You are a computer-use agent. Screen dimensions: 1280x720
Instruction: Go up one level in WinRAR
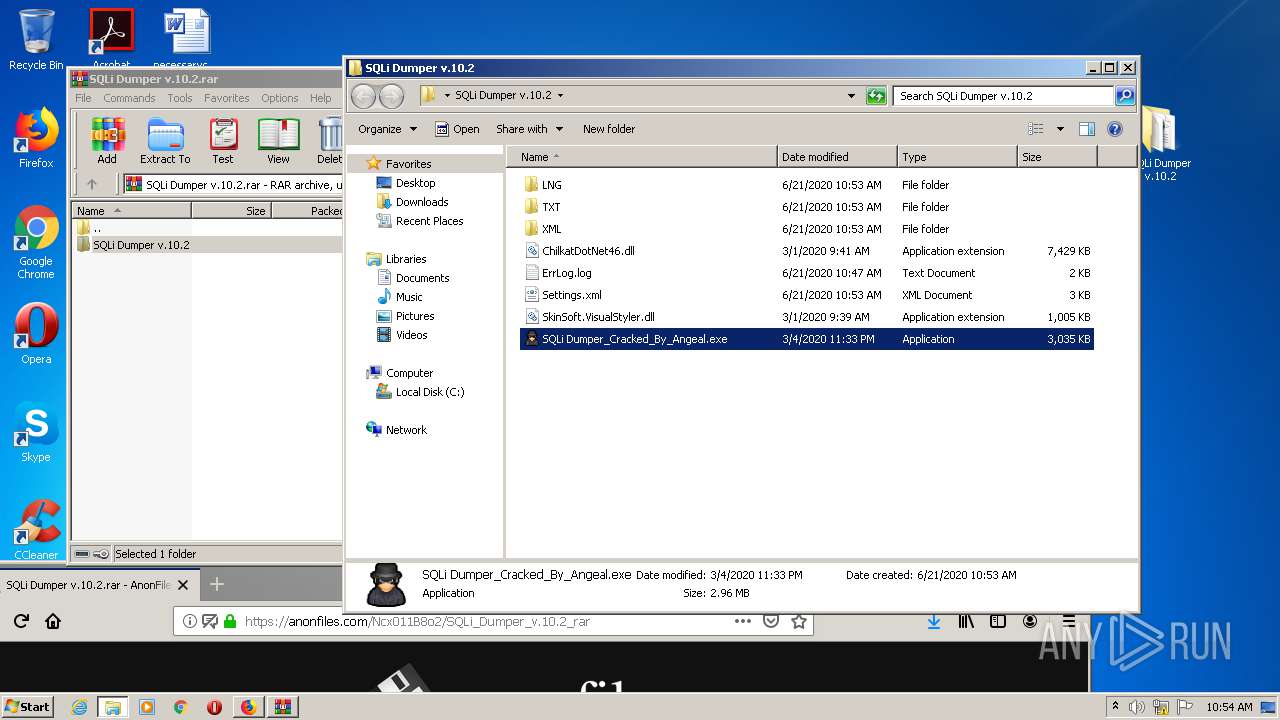pyautogui.click(x=92, y=184)
